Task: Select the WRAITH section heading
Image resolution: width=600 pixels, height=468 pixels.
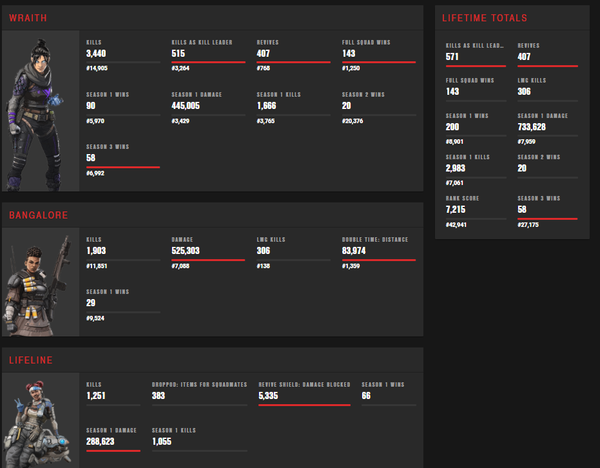Action: (28, 18)
